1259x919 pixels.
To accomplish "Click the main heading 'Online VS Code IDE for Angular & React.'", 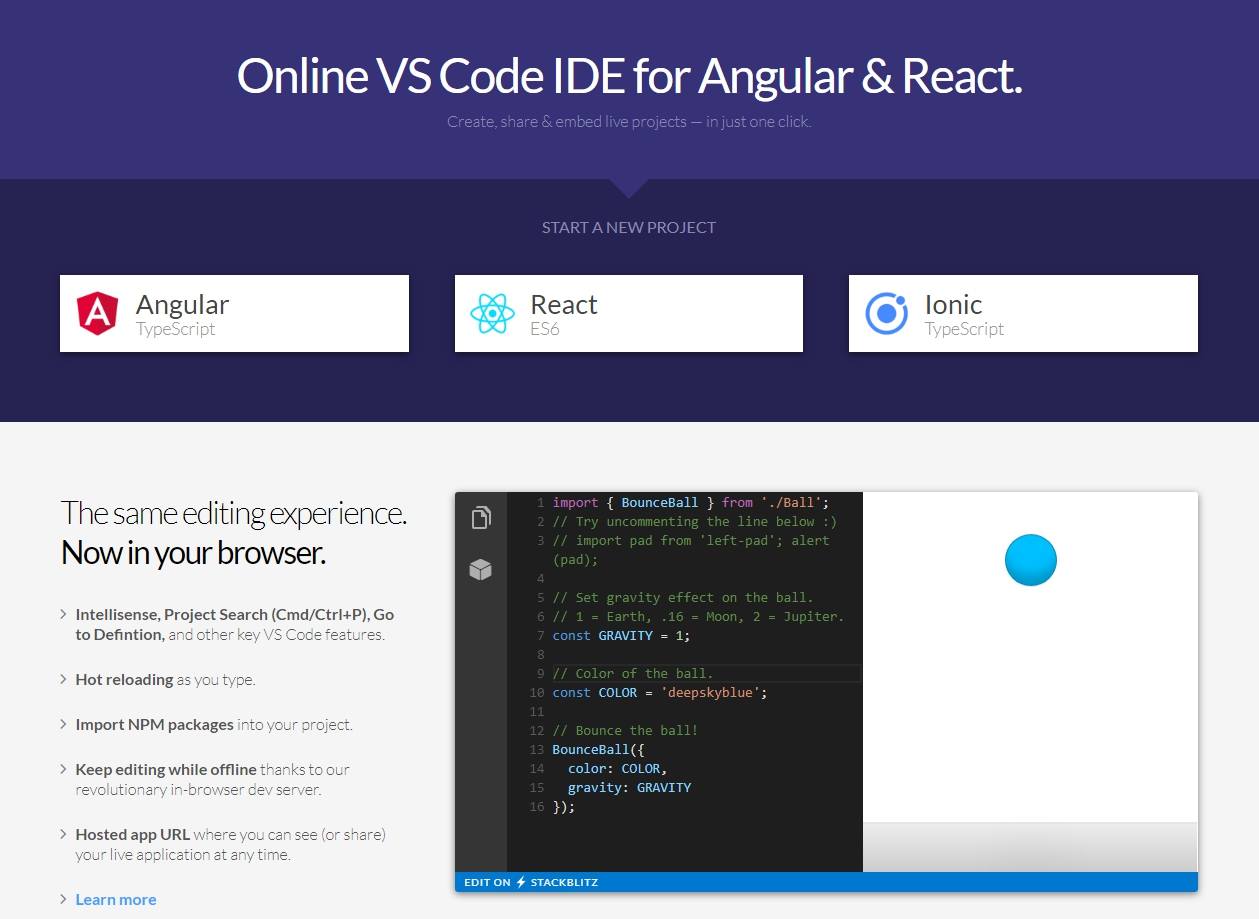I will tap(629, 76).
